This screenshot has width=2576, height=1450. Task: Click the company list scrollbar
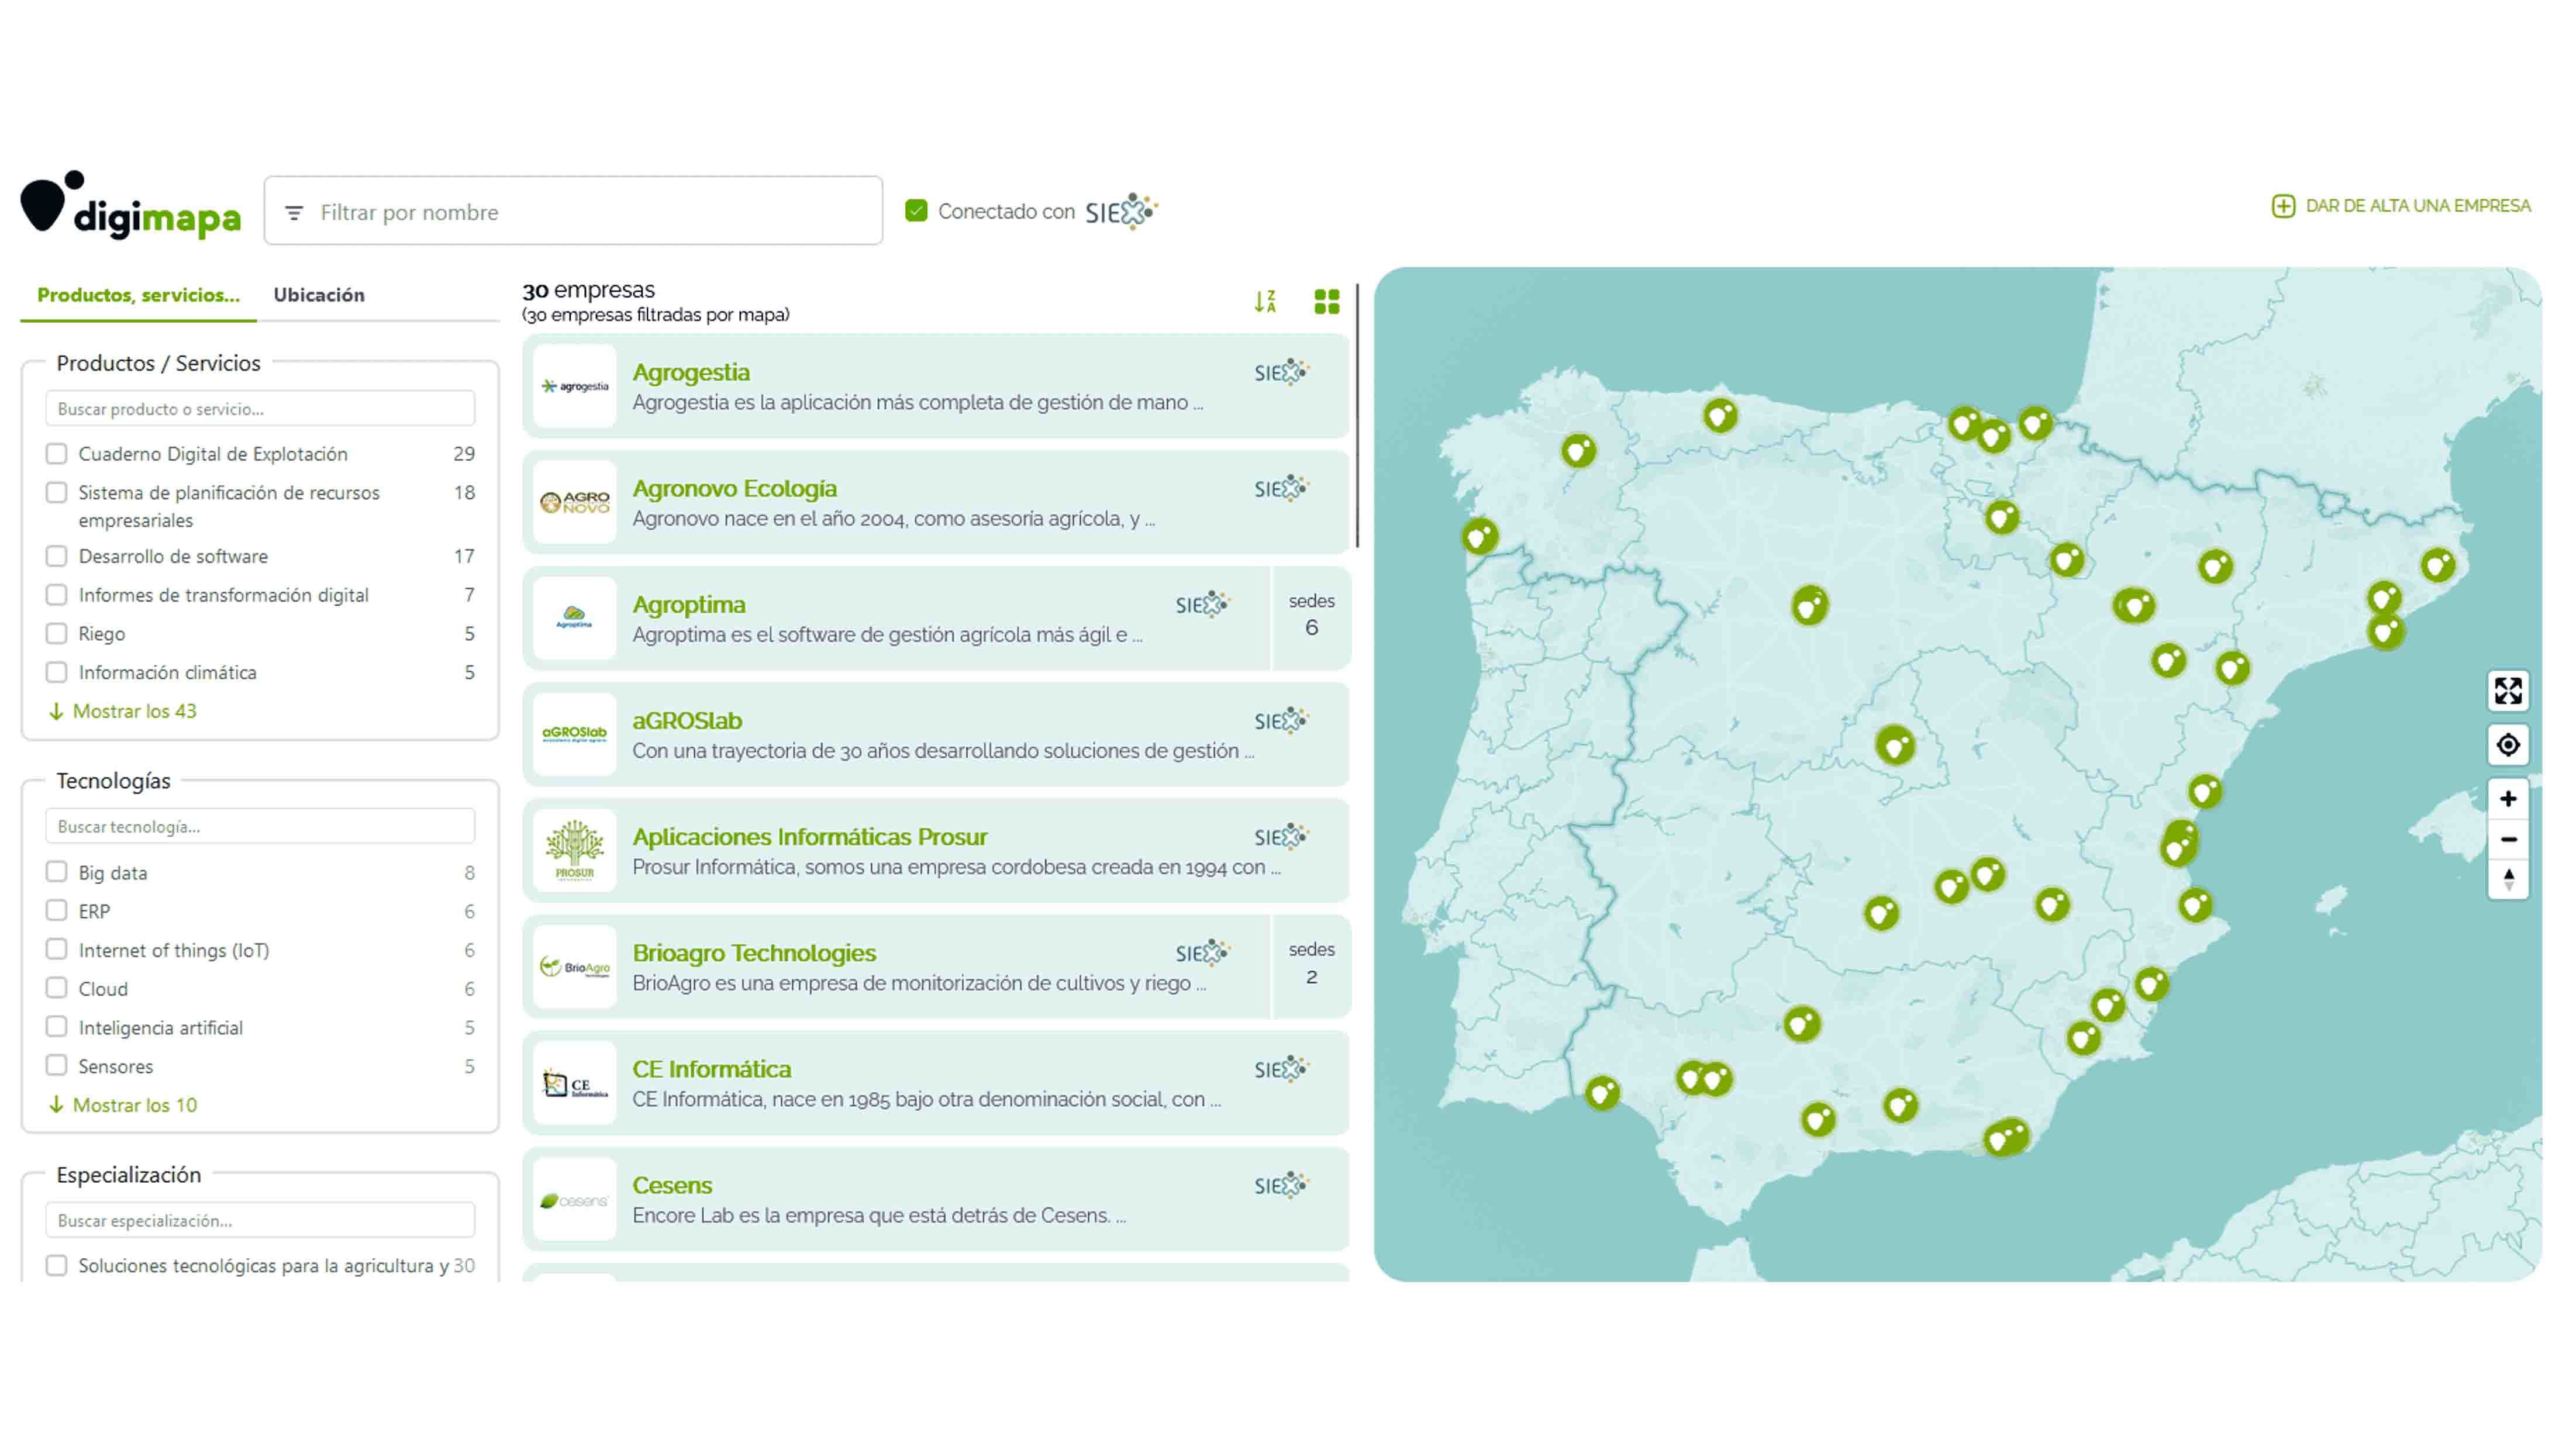pos(1357,416)
